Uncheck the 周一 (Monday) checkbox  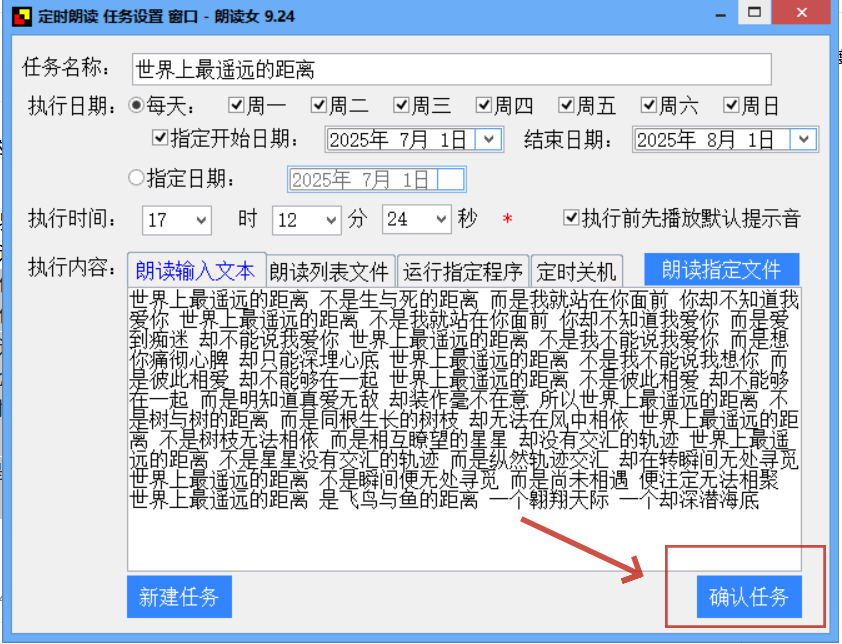[x=236, y=105]
